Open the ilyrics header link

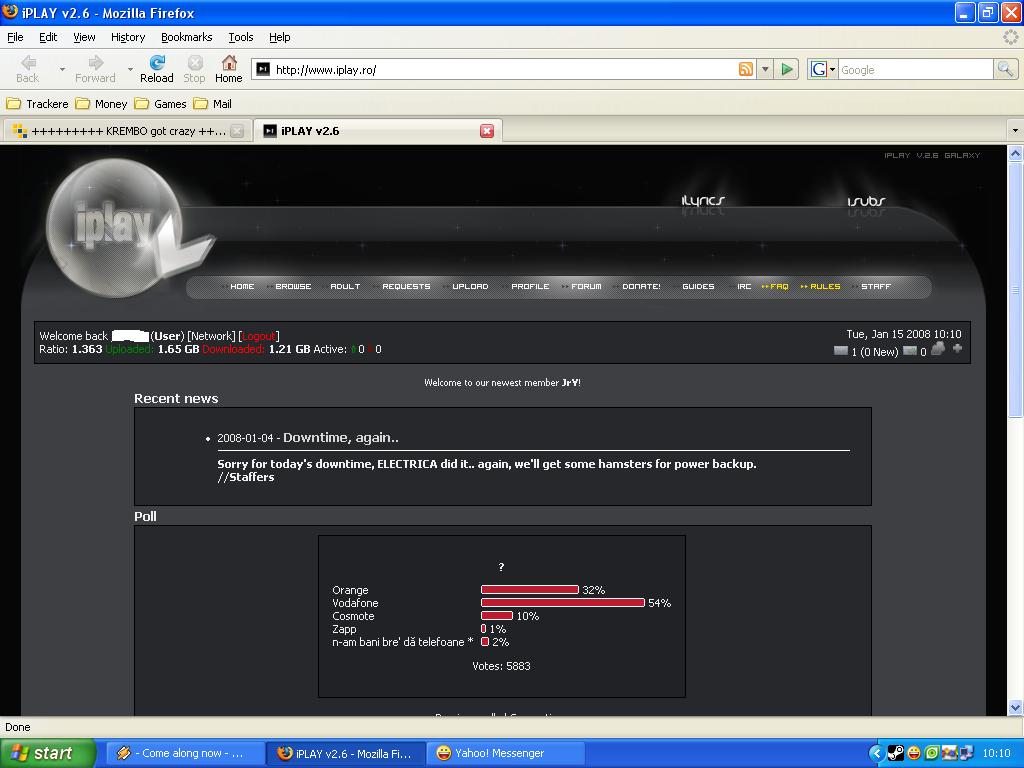tap(703, 200)
